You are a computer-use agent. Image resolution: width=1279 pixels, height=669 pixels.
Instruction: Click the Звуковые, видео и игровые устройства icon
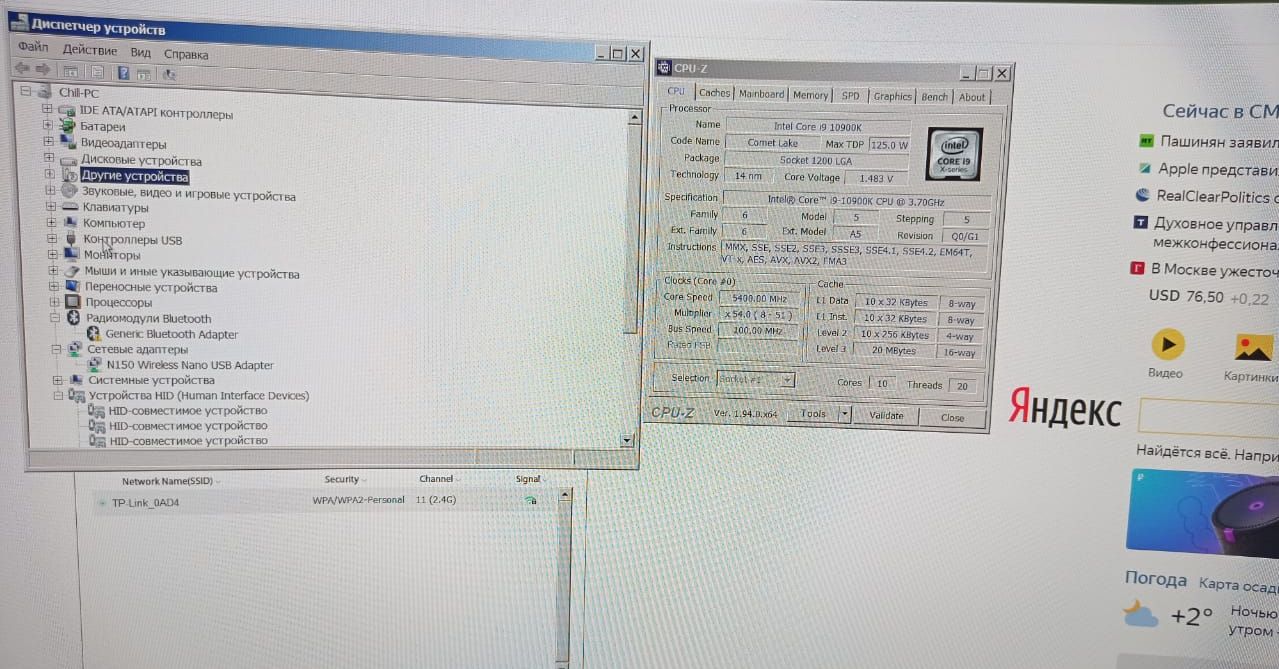pos(70,191)
